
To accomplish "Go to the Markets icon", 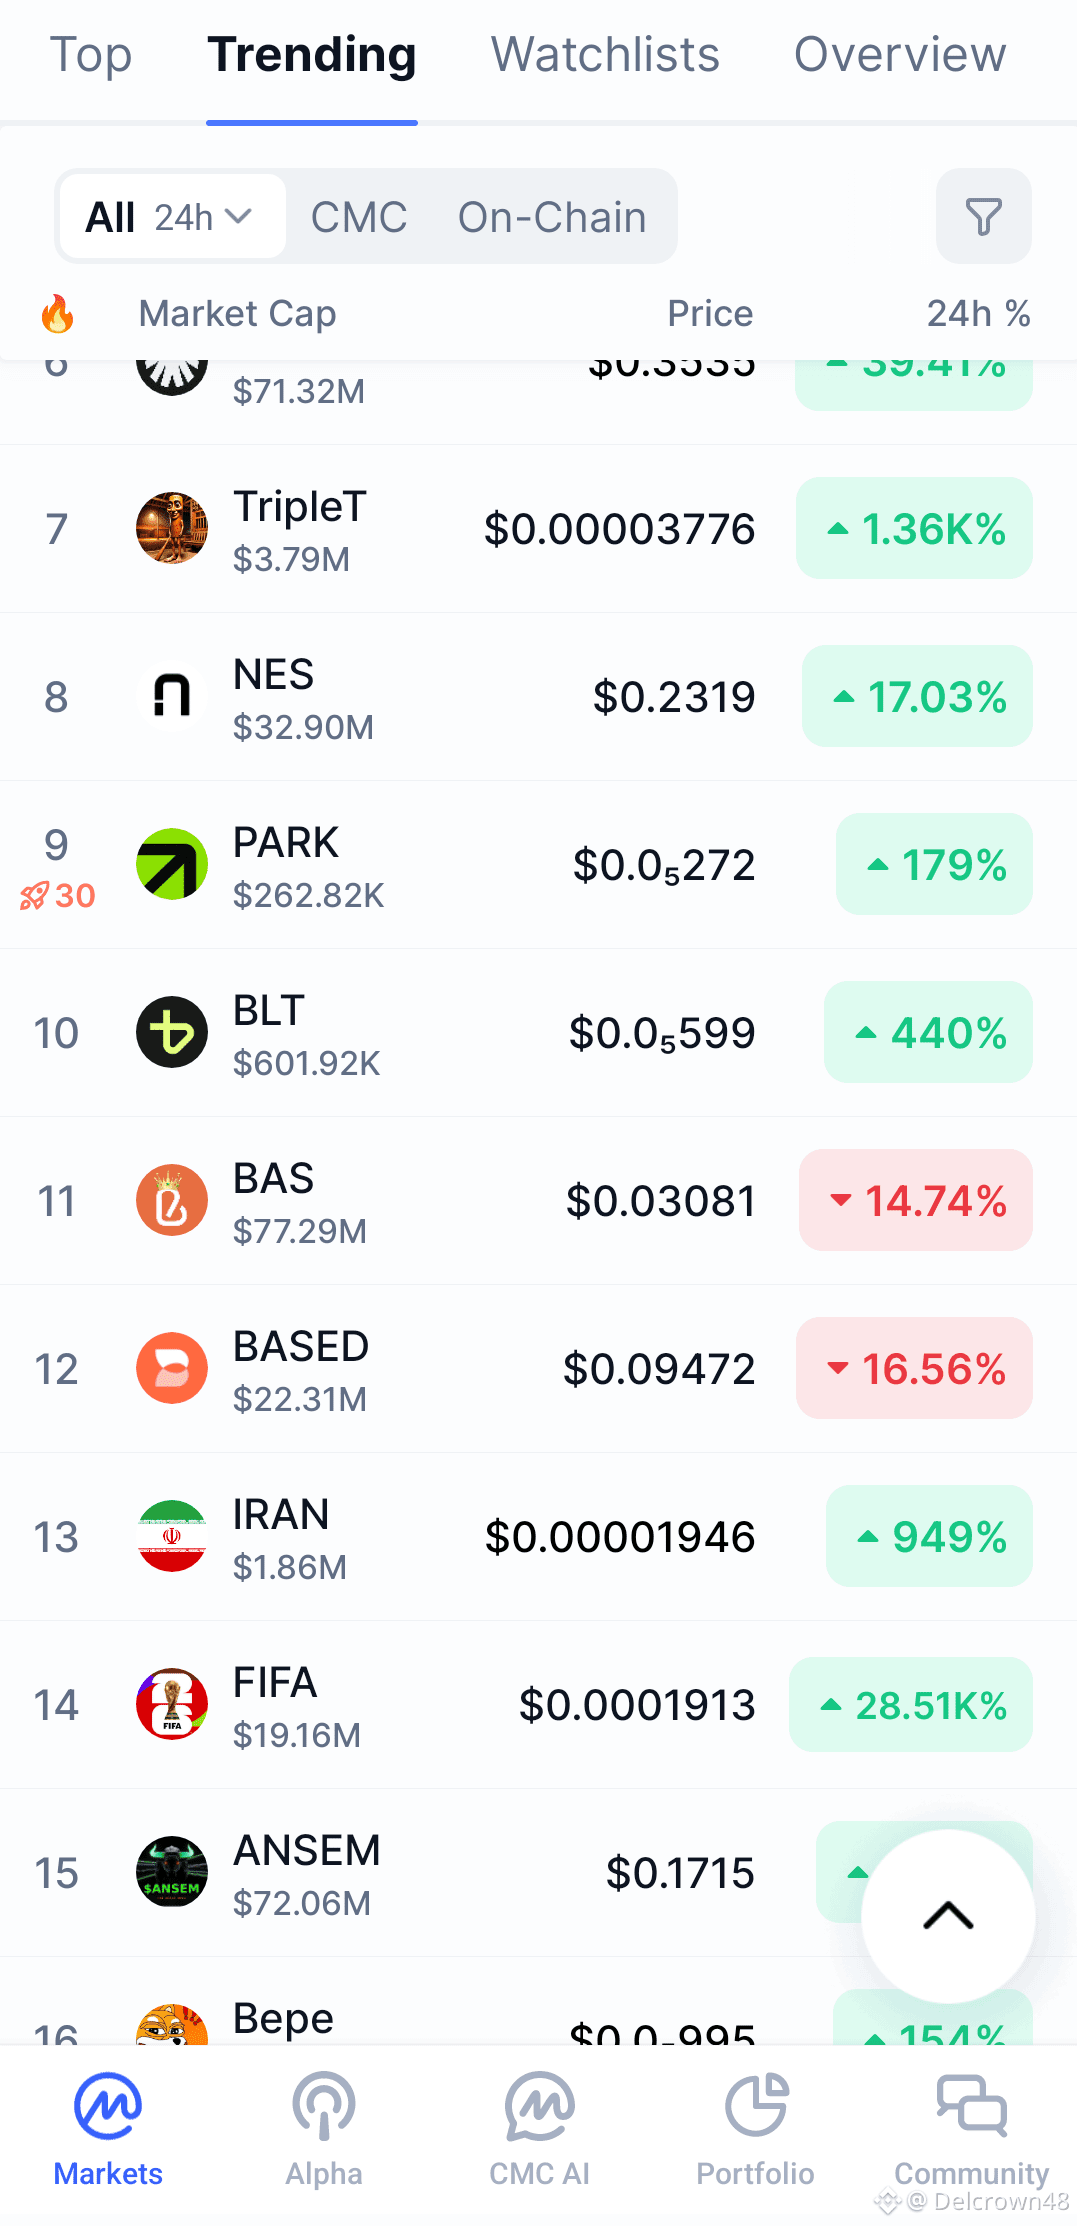I will point(108,2105).
